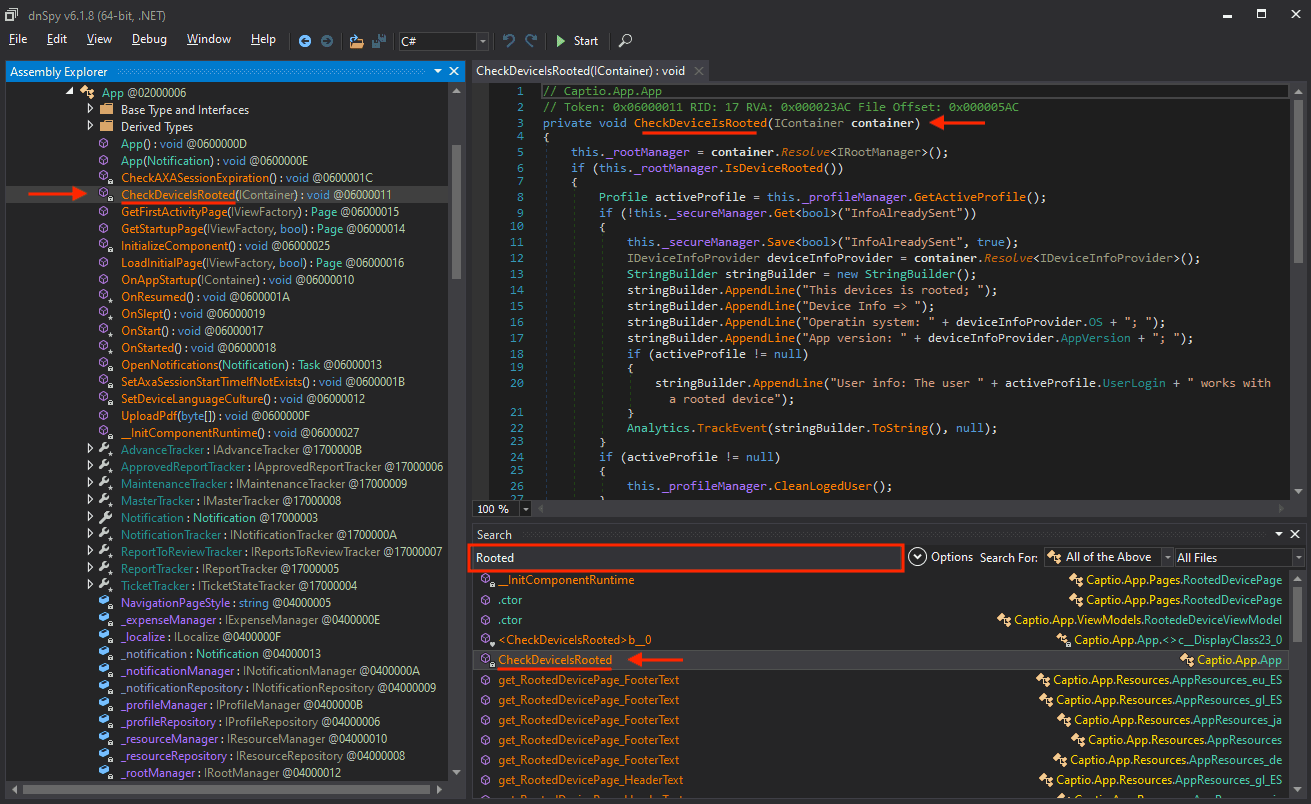Click the field icon beside _rootManager
This screenshot has height=804, width=1311.
105,772
